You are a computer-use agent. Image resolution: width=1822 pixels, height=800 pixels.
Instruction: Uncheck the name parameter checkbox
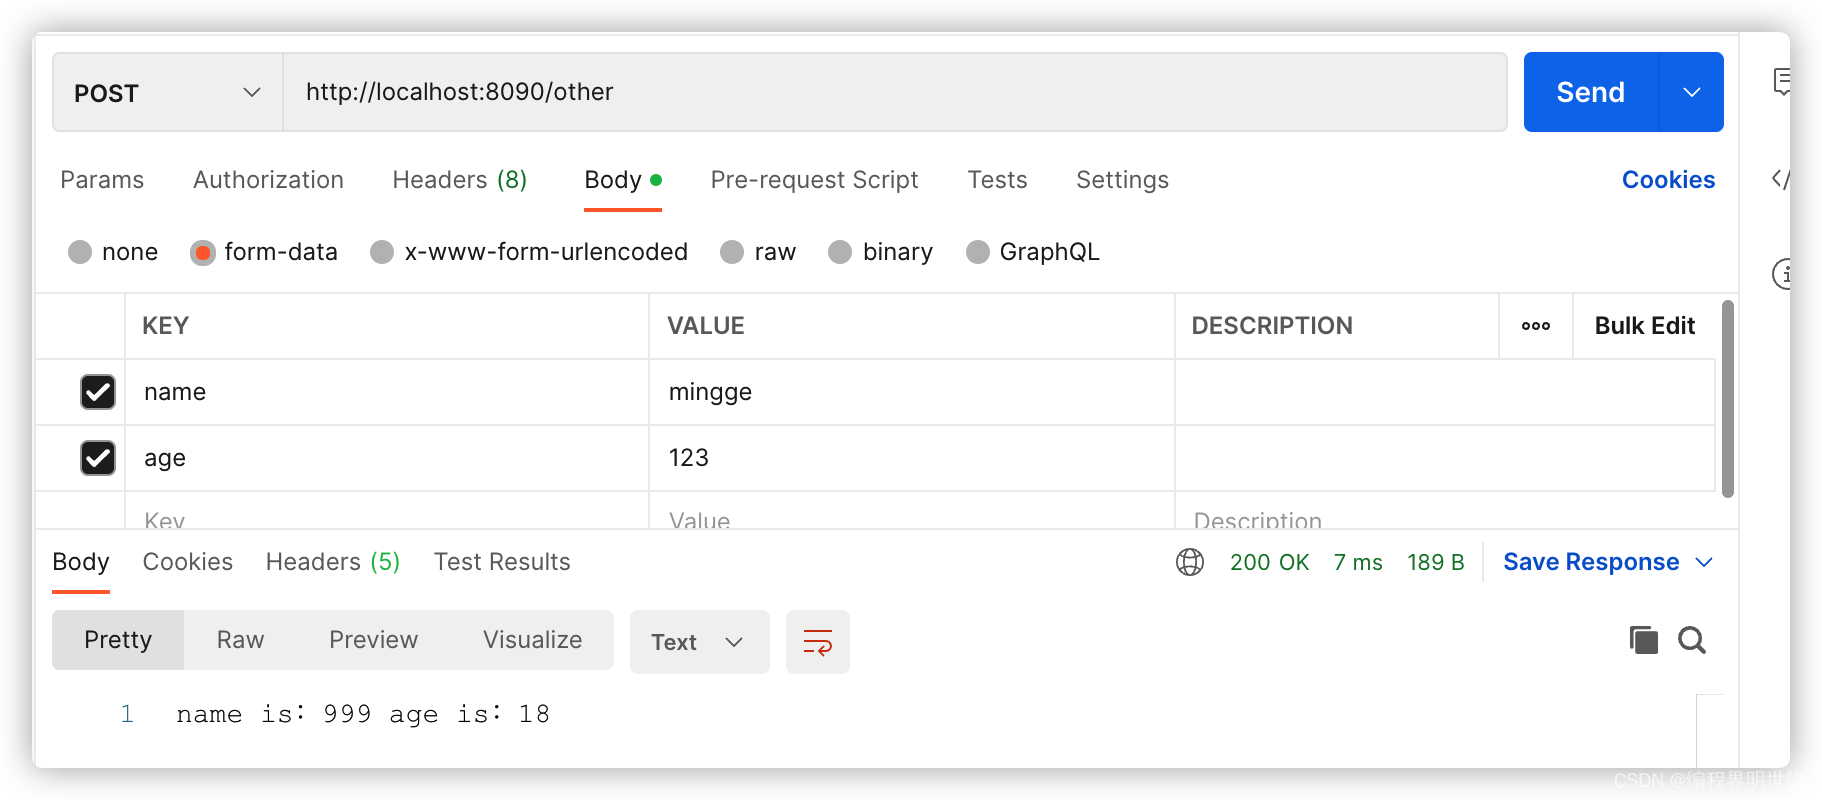(x=98, y=392)
